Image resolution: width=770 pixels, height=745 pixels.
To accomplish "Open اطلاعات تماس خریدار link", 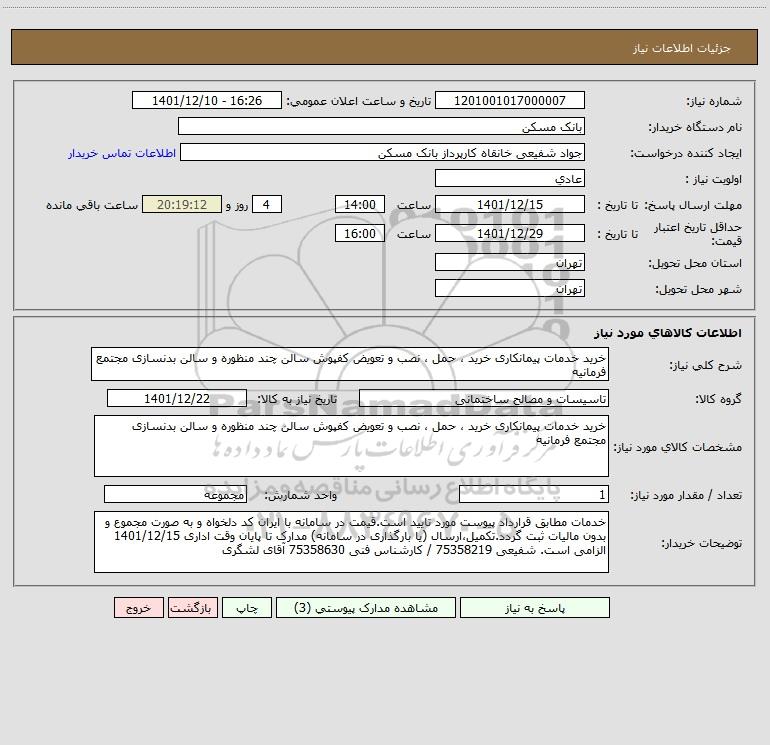I will 122,153.
